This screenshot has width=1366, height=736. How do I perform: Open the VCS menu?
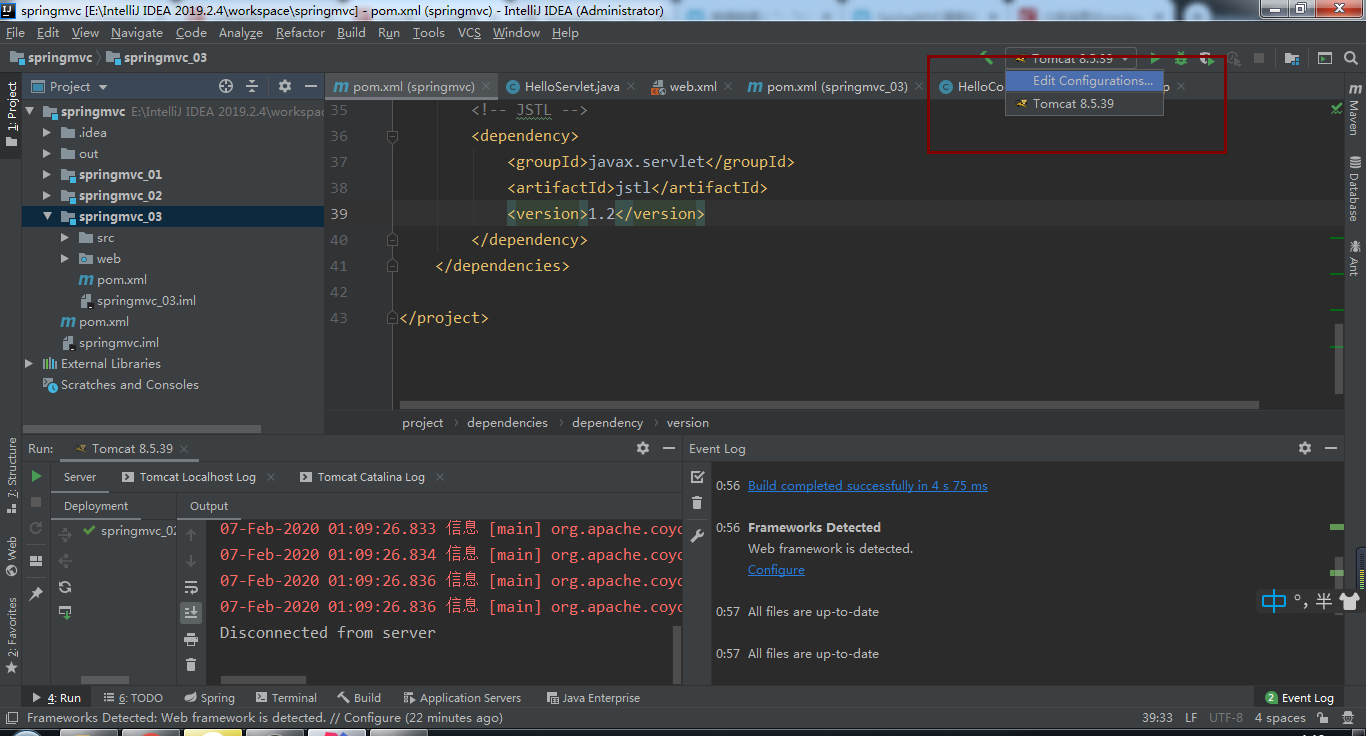tap(469, 33)
